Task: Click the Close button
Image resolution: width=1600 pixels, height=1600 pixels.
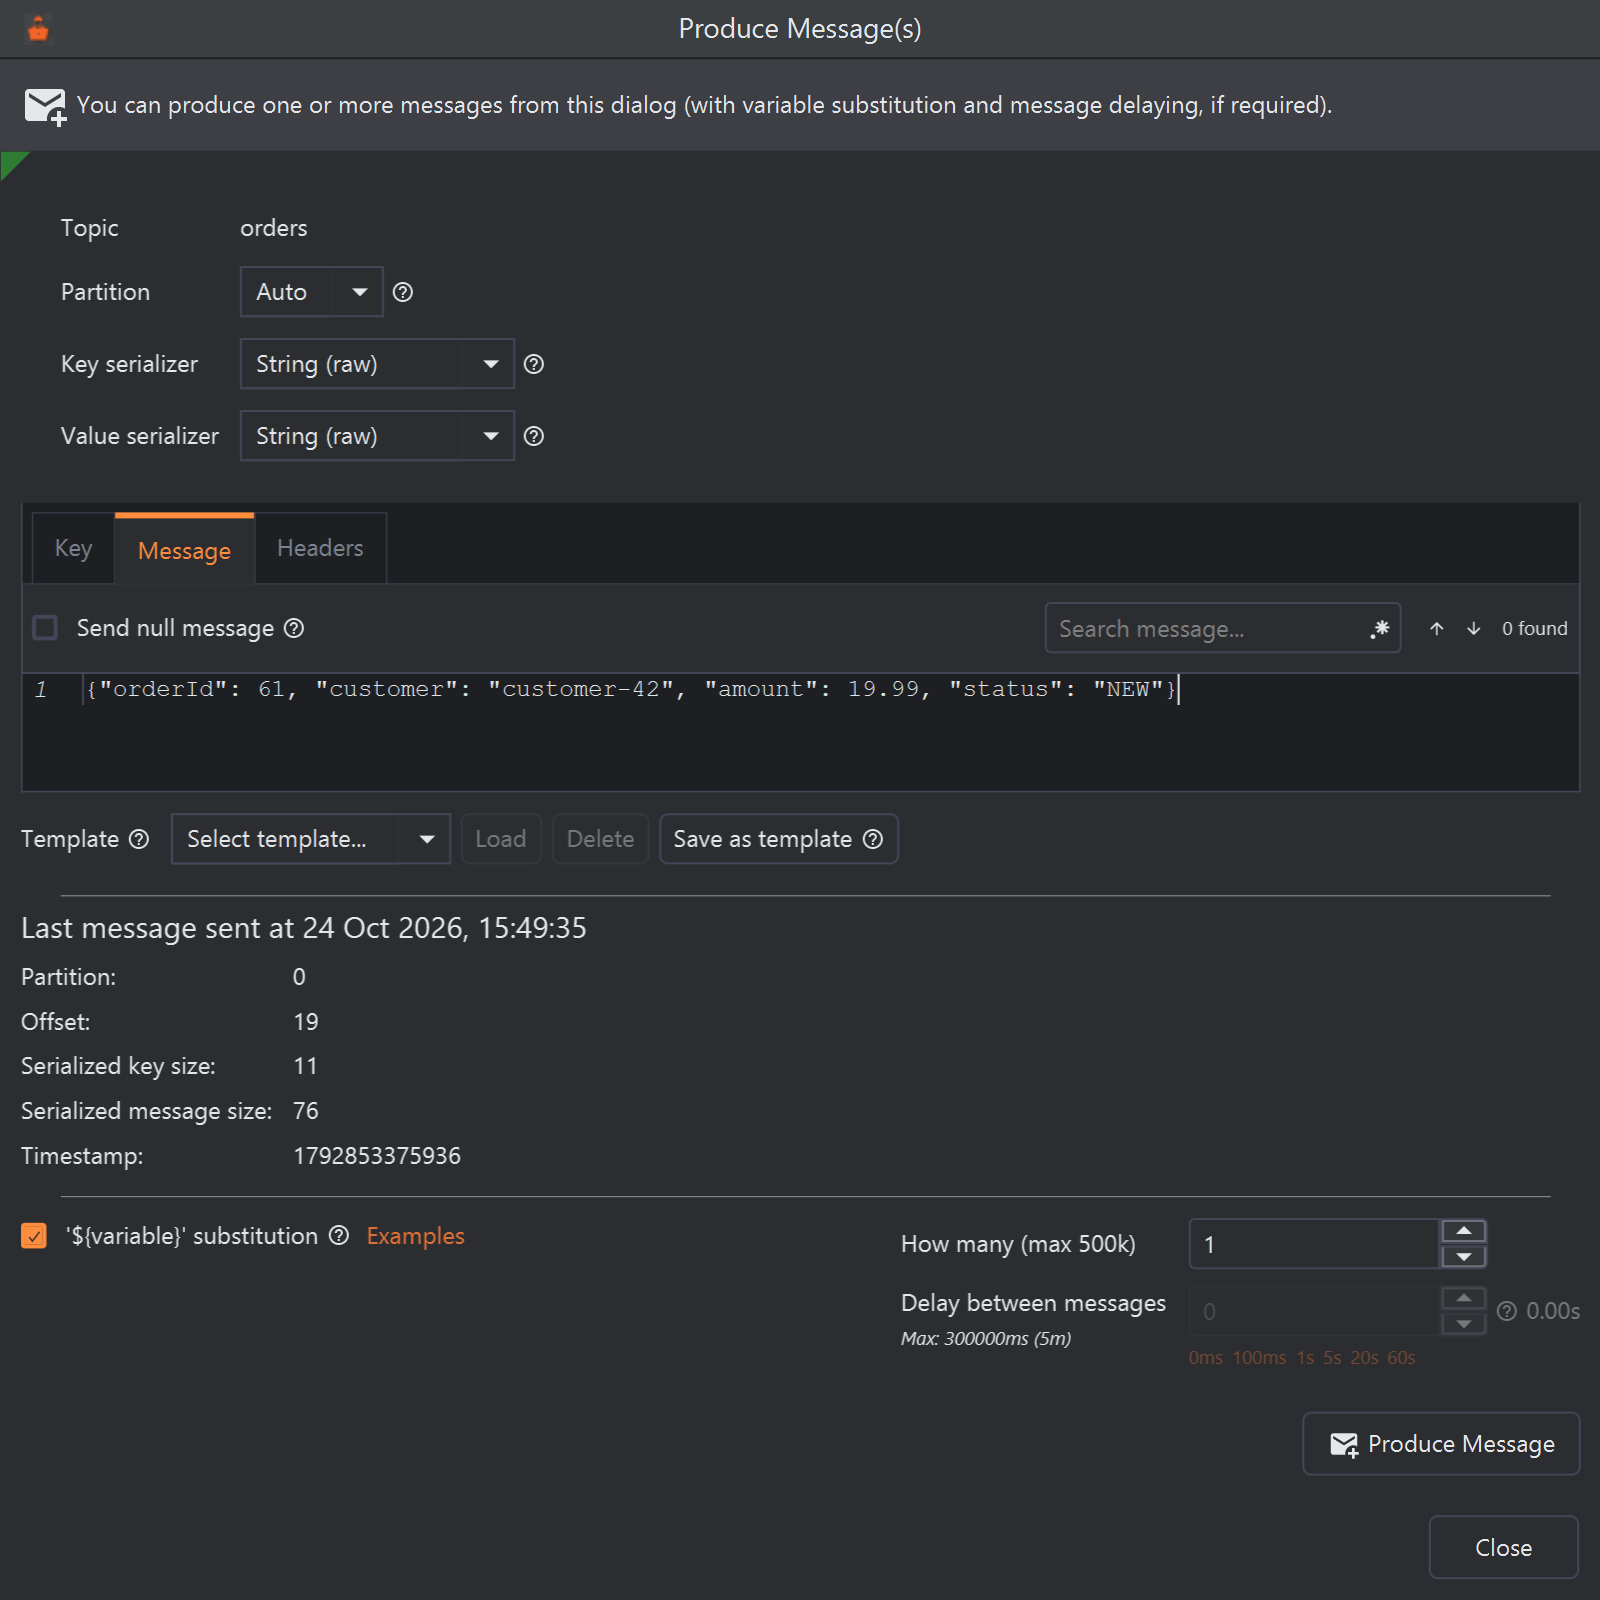Action: [1504, 1548]
